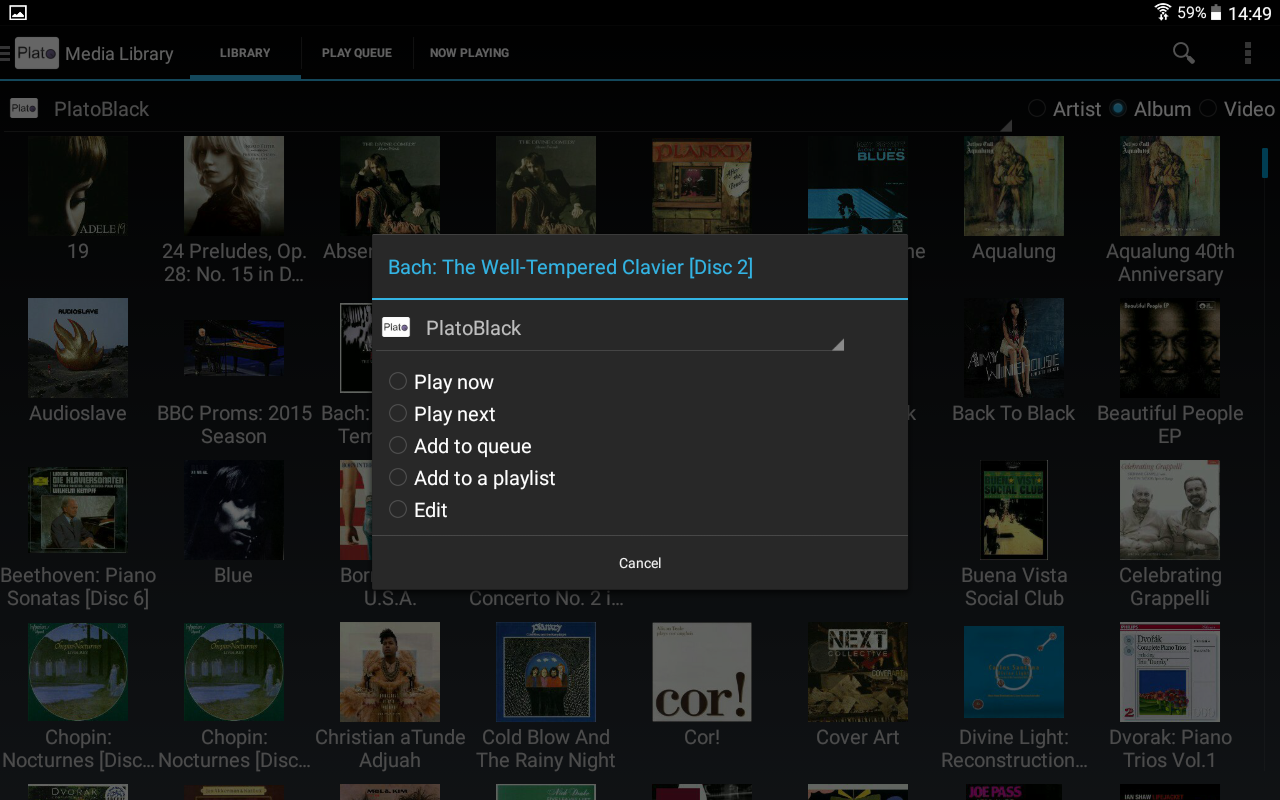Cancel the Well-Tempered Clavier dialog

640,562
